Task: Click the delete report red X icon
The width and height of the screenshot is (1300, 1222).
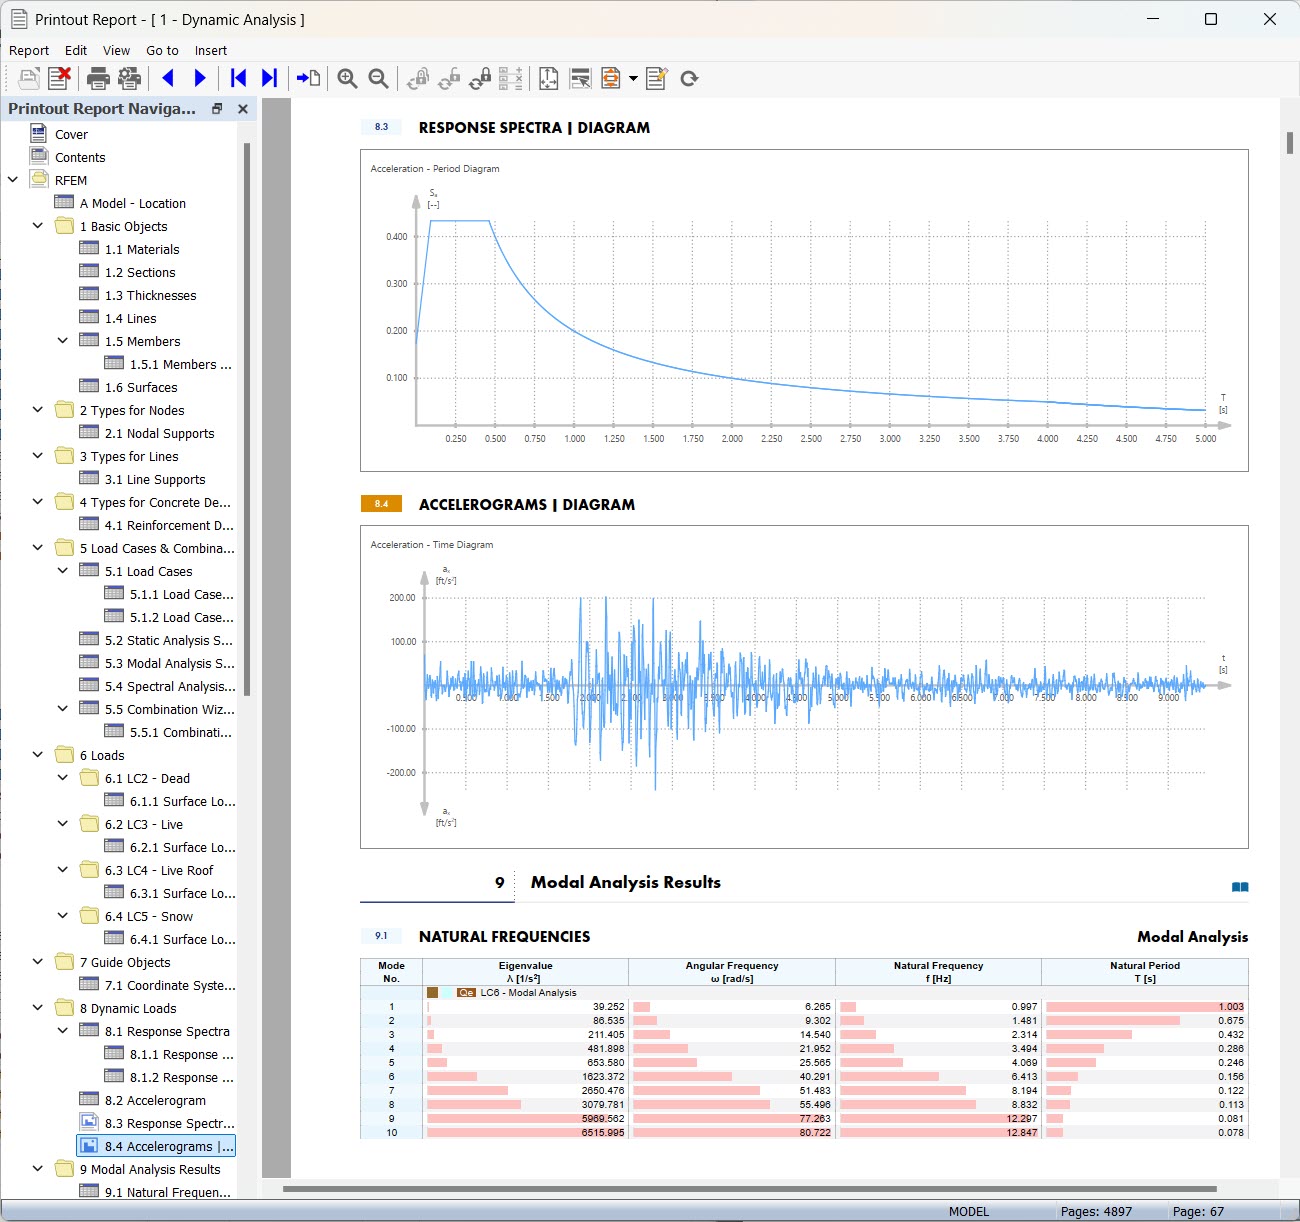Action: pos(60,78)
